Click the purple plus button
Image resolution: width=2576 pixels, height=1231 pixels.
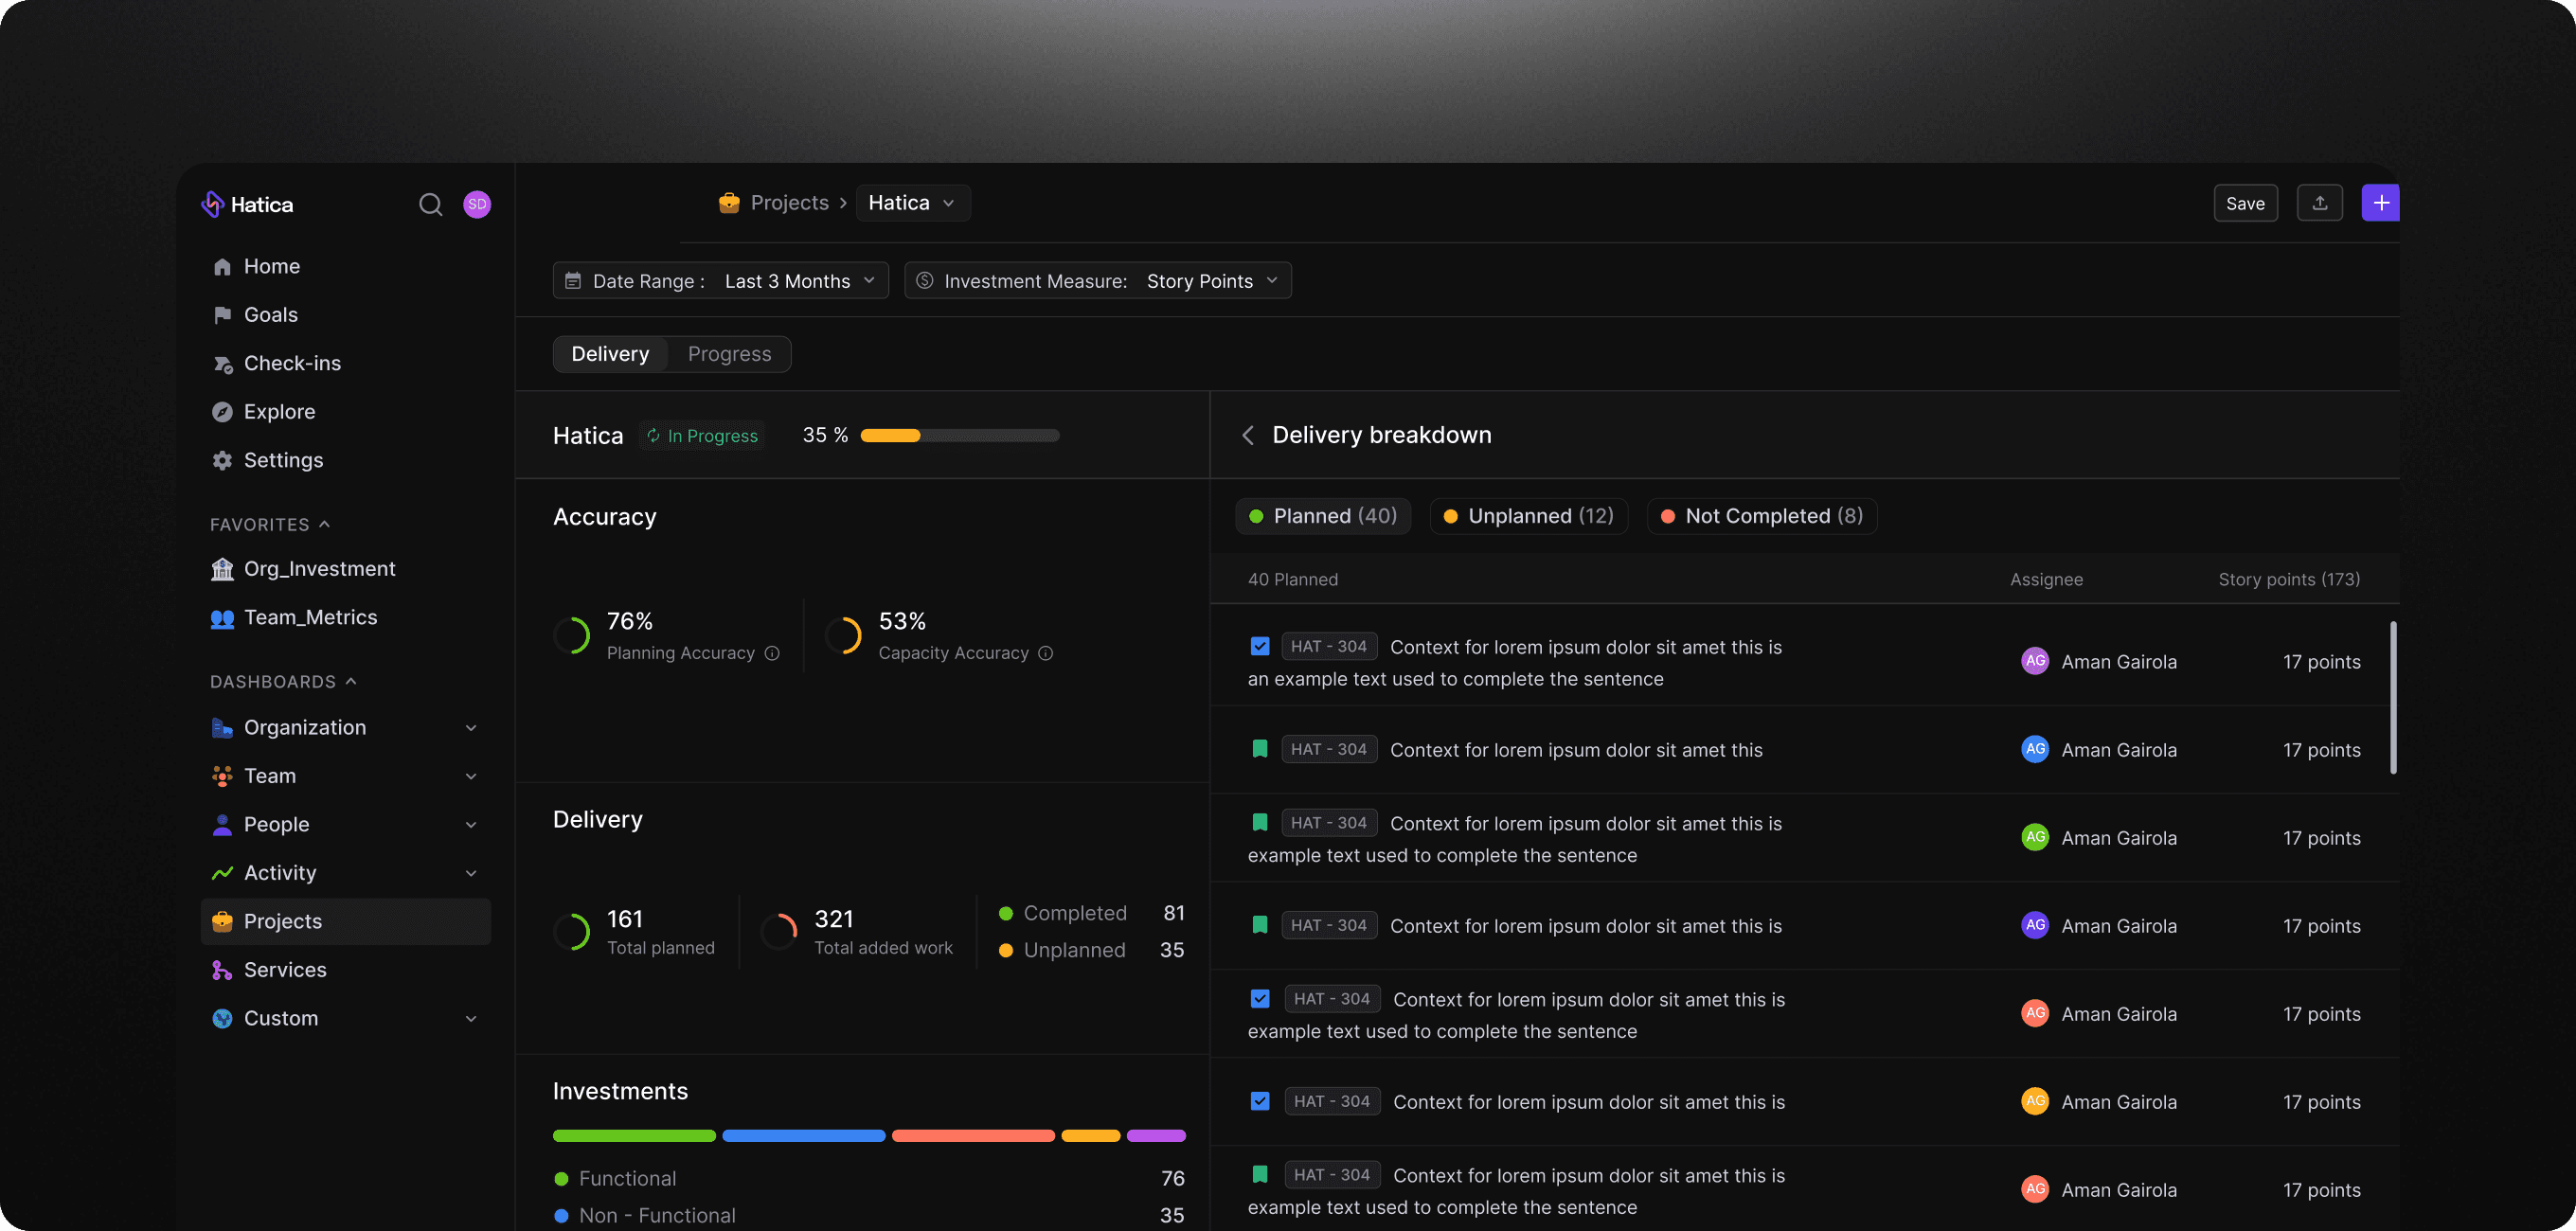pyautogui.click(x=2380, y=203)
